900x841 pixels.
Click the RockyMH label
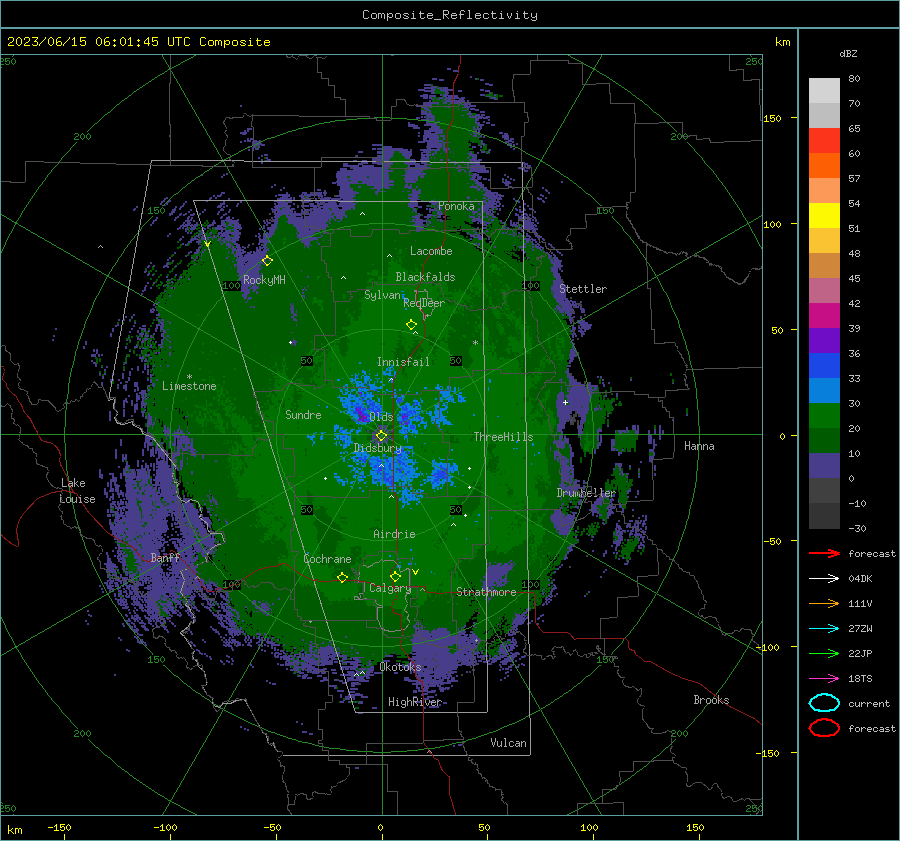264,280
